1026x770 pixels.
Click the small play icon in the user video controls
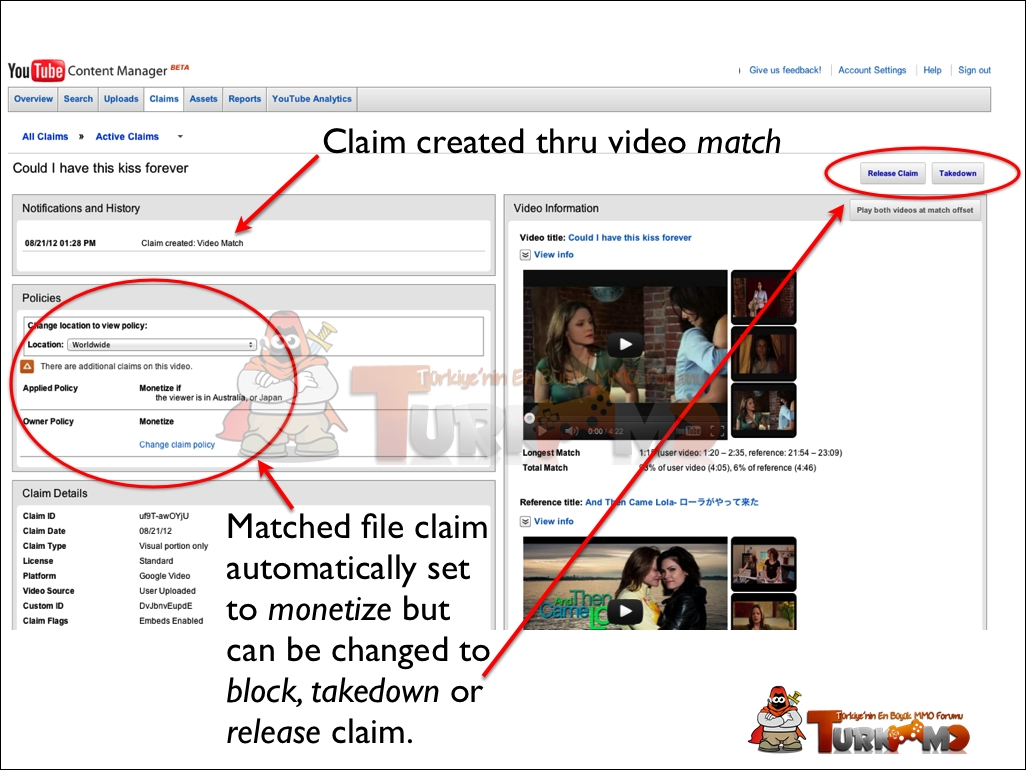click(542, 431)
